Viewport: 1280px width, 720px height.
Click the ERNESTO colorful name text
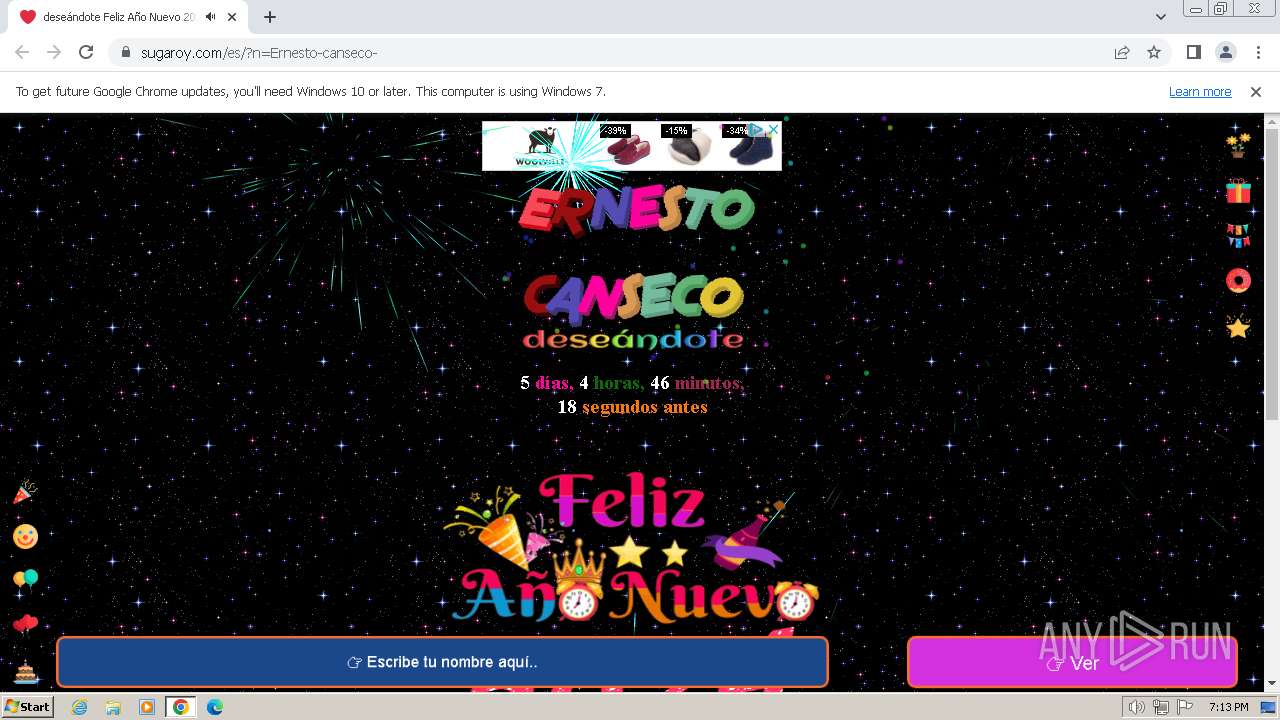[x=636, y=210]
